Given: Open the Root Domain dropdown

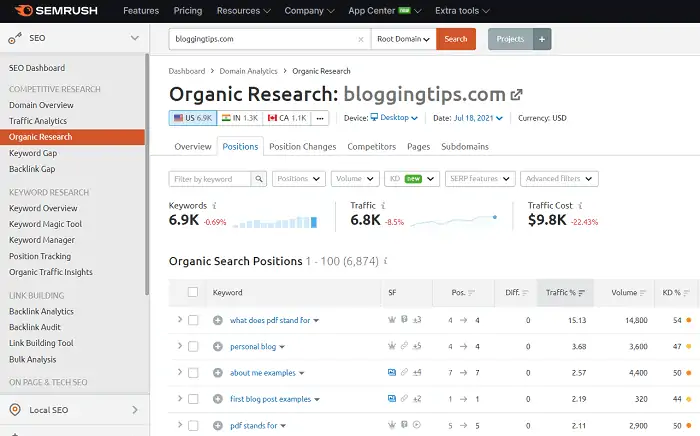Looking at the screenshot, I should 403,39.
